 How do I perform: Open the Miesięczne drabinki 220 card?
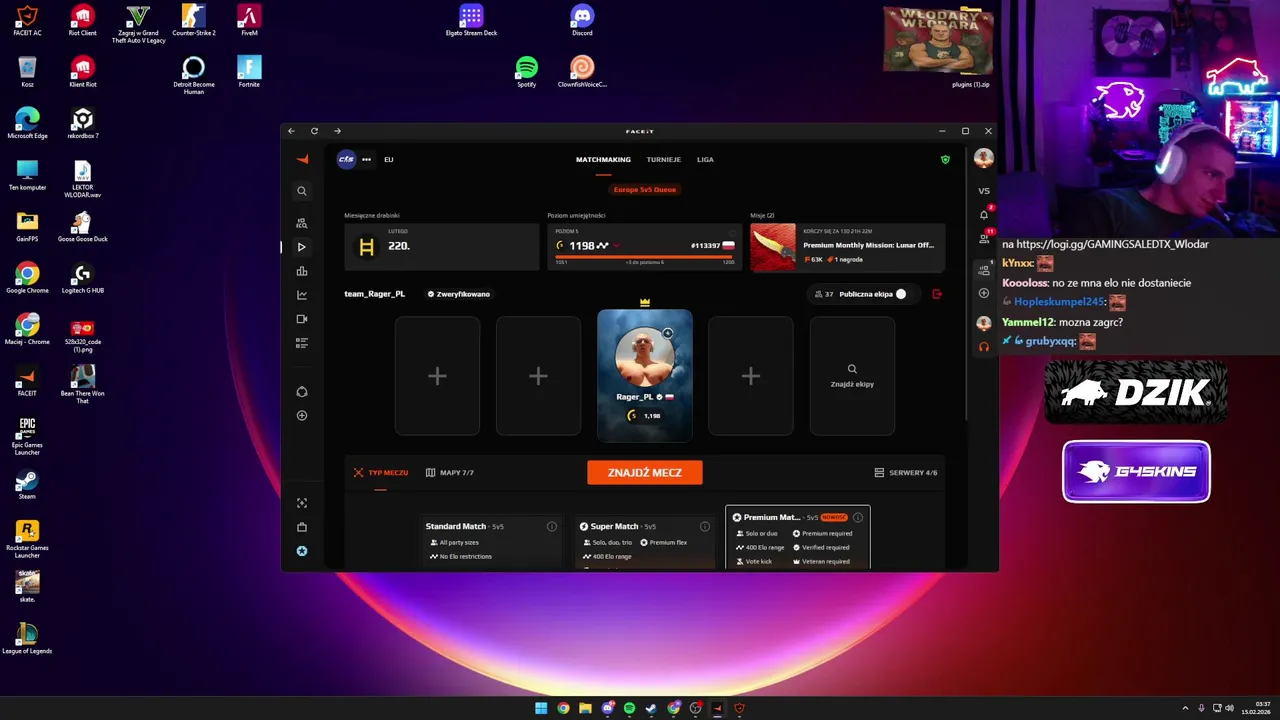coord(442,247)
